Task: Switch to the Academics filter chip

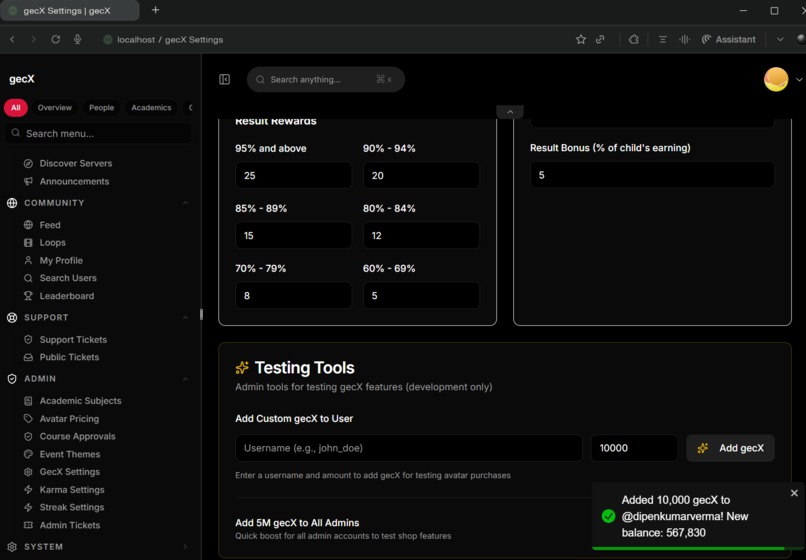Action: [x=151, y=107]
